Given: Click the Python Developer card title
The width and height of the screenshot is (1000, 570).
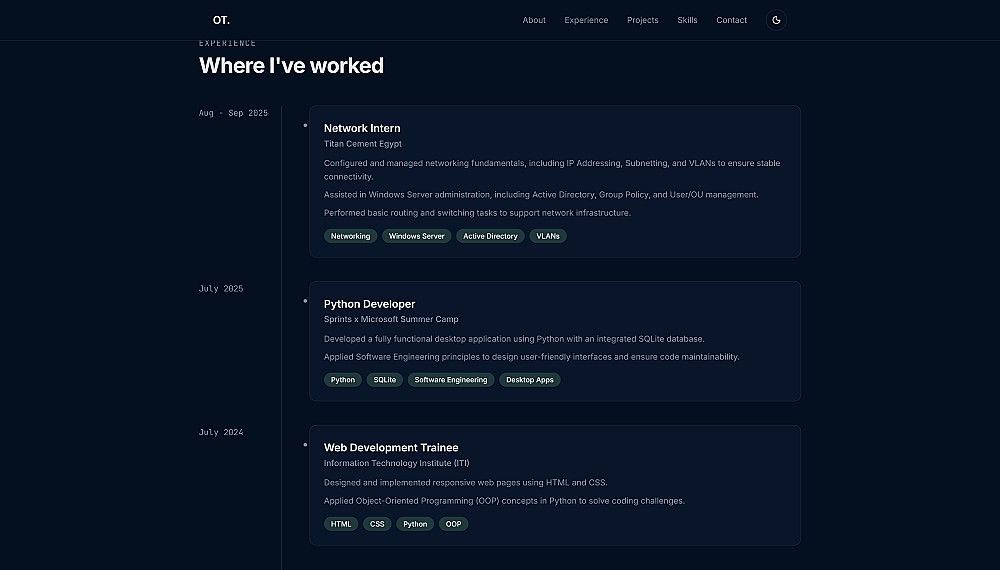Looking at the screenshot, I should (369, 304).
